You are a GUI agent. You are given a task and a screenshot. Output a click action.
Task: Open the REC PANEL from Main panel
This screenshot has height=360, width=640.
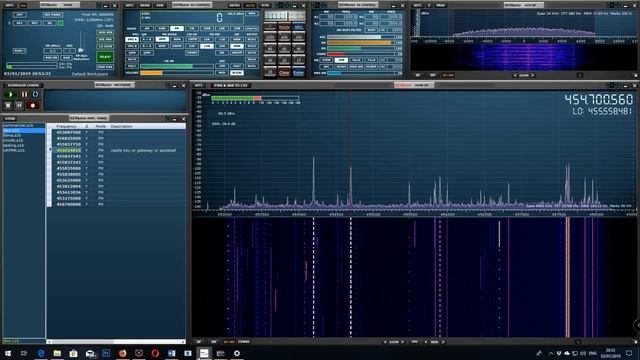click(53, 15)
